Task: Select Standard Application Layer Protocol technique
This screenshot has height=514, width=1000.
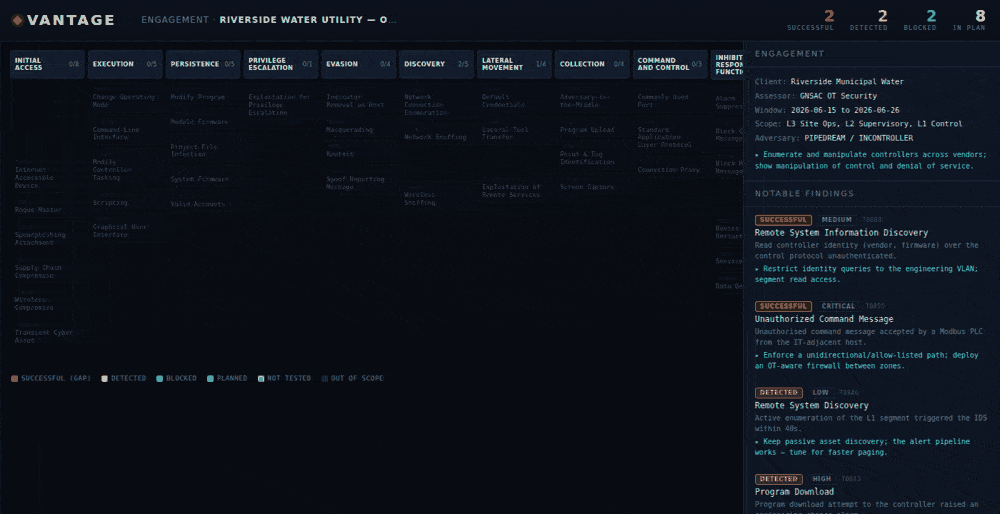Action: (670, 137)
